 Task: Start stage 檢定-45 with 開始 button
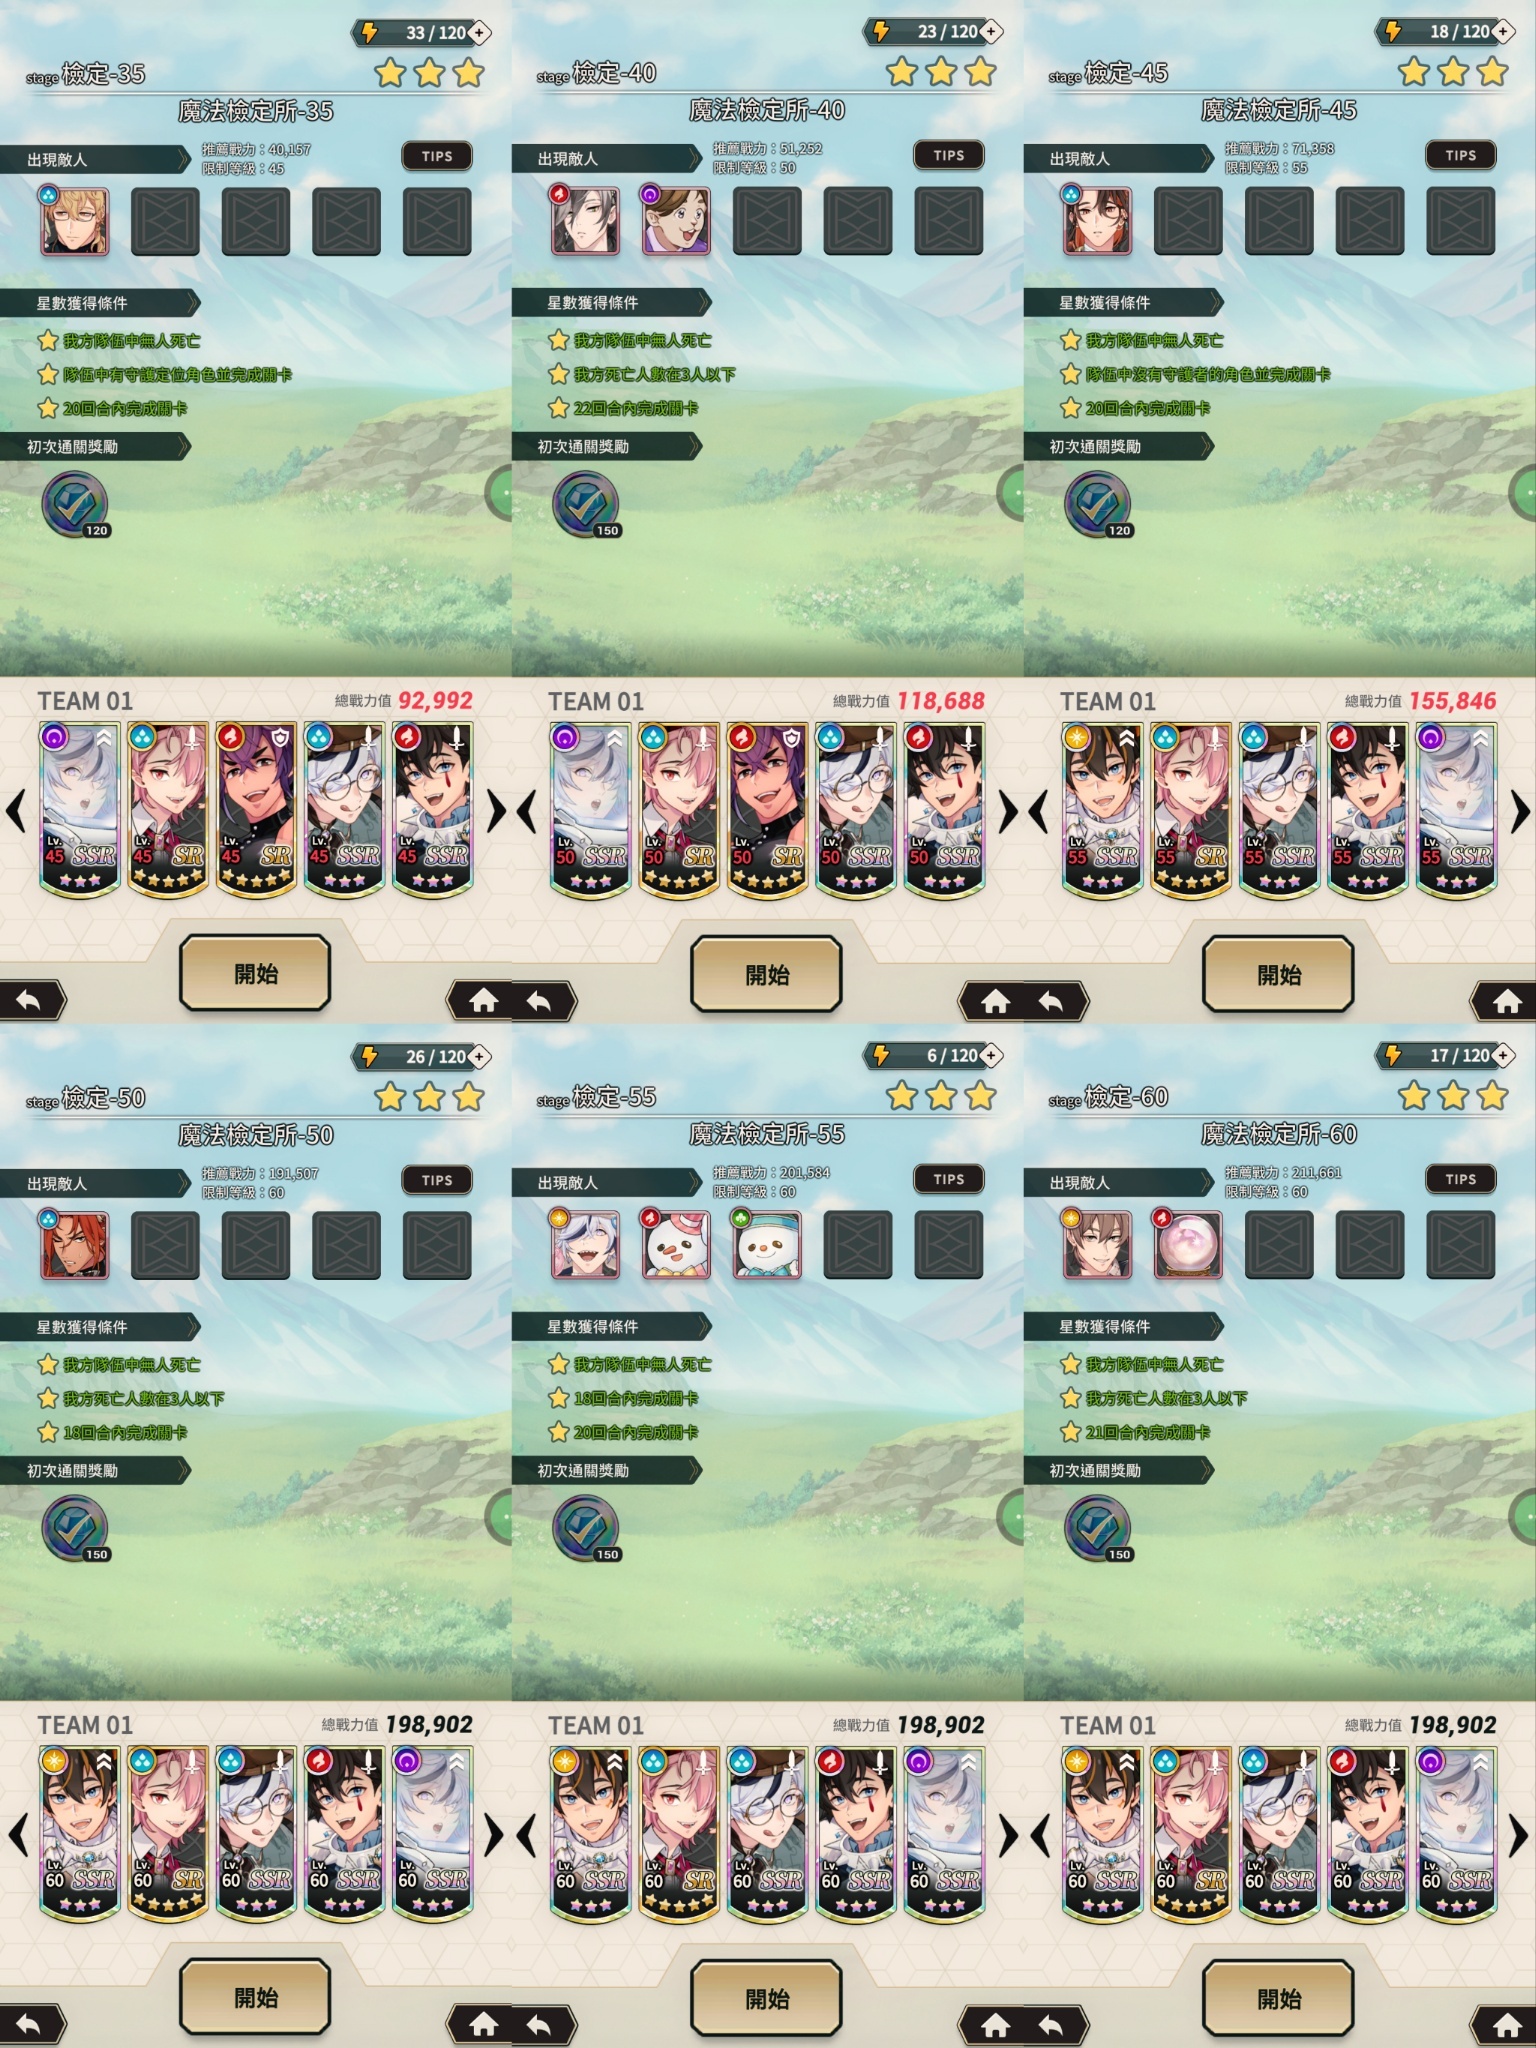point(1279,974)
